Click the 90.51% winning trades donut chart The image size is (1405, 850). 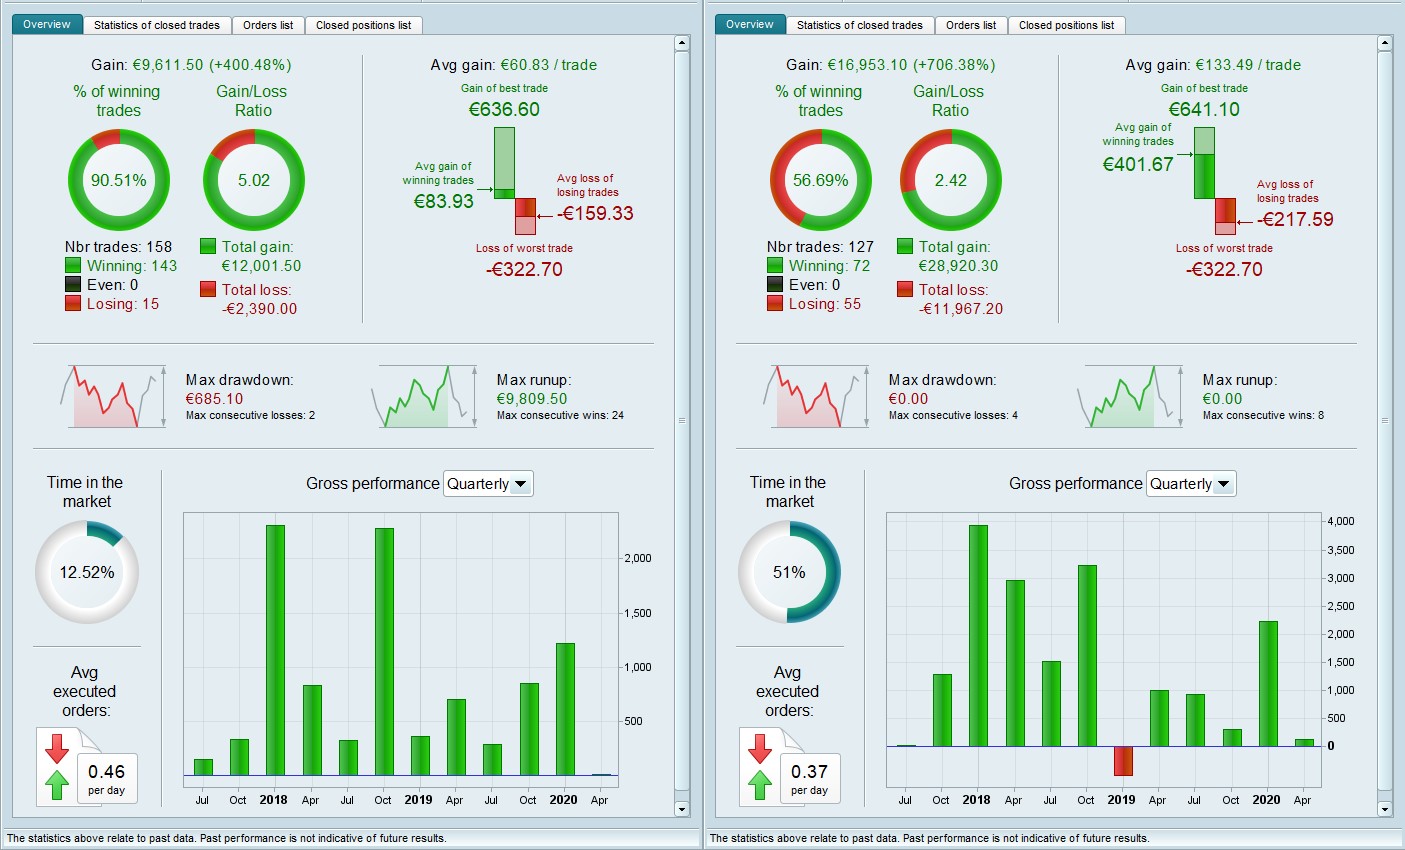click(x=118, y=181)
